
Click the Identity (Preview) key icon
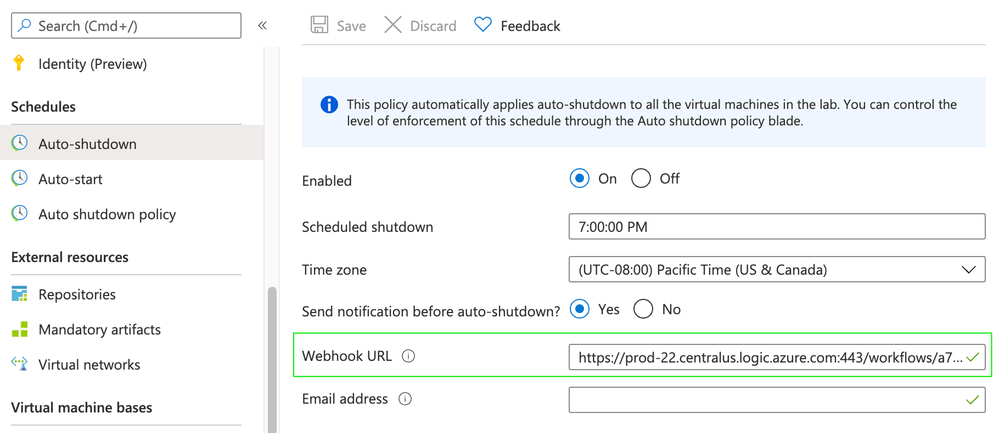pos(19,63)
